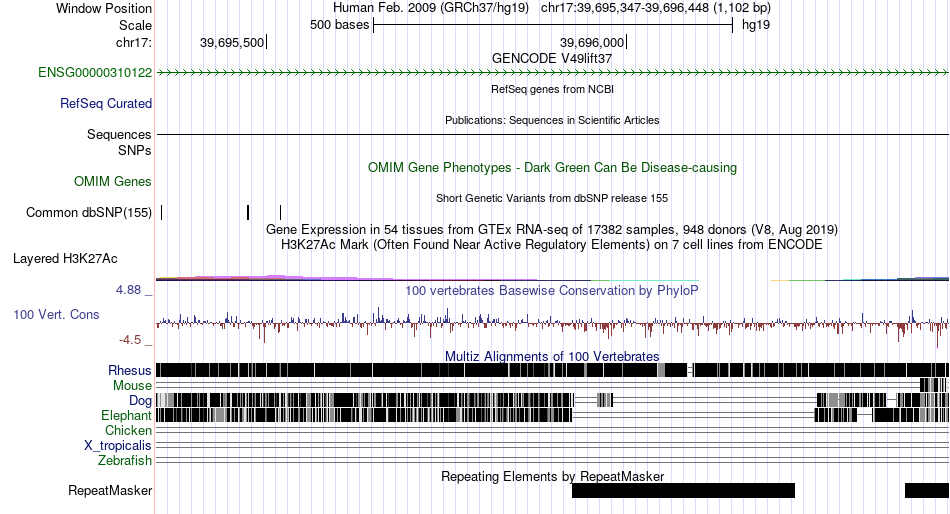Click the leftmost common dbSNP variant tick
This screenshot has height=514, width=950.
tap(162, 212)
